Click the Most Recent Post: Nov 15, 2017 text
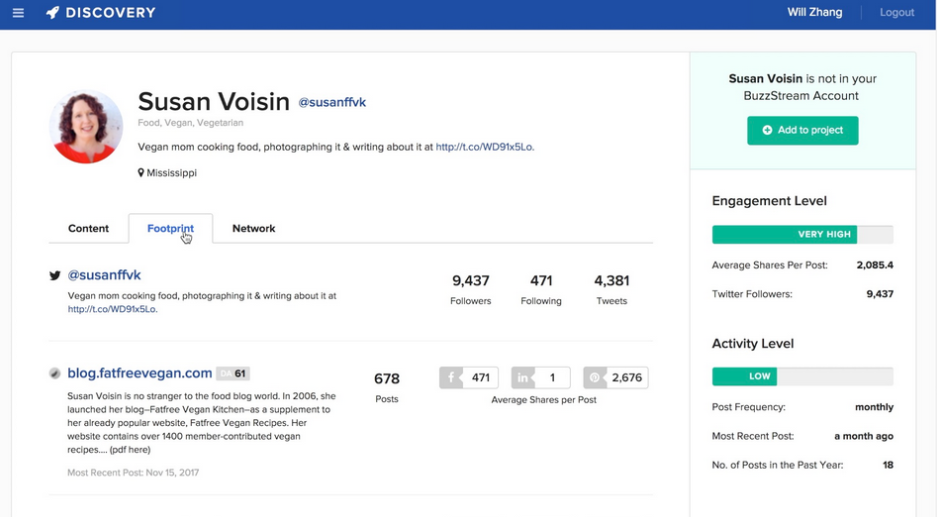Image resolution: width=937 pixels, height=517 pixels. 133,473
